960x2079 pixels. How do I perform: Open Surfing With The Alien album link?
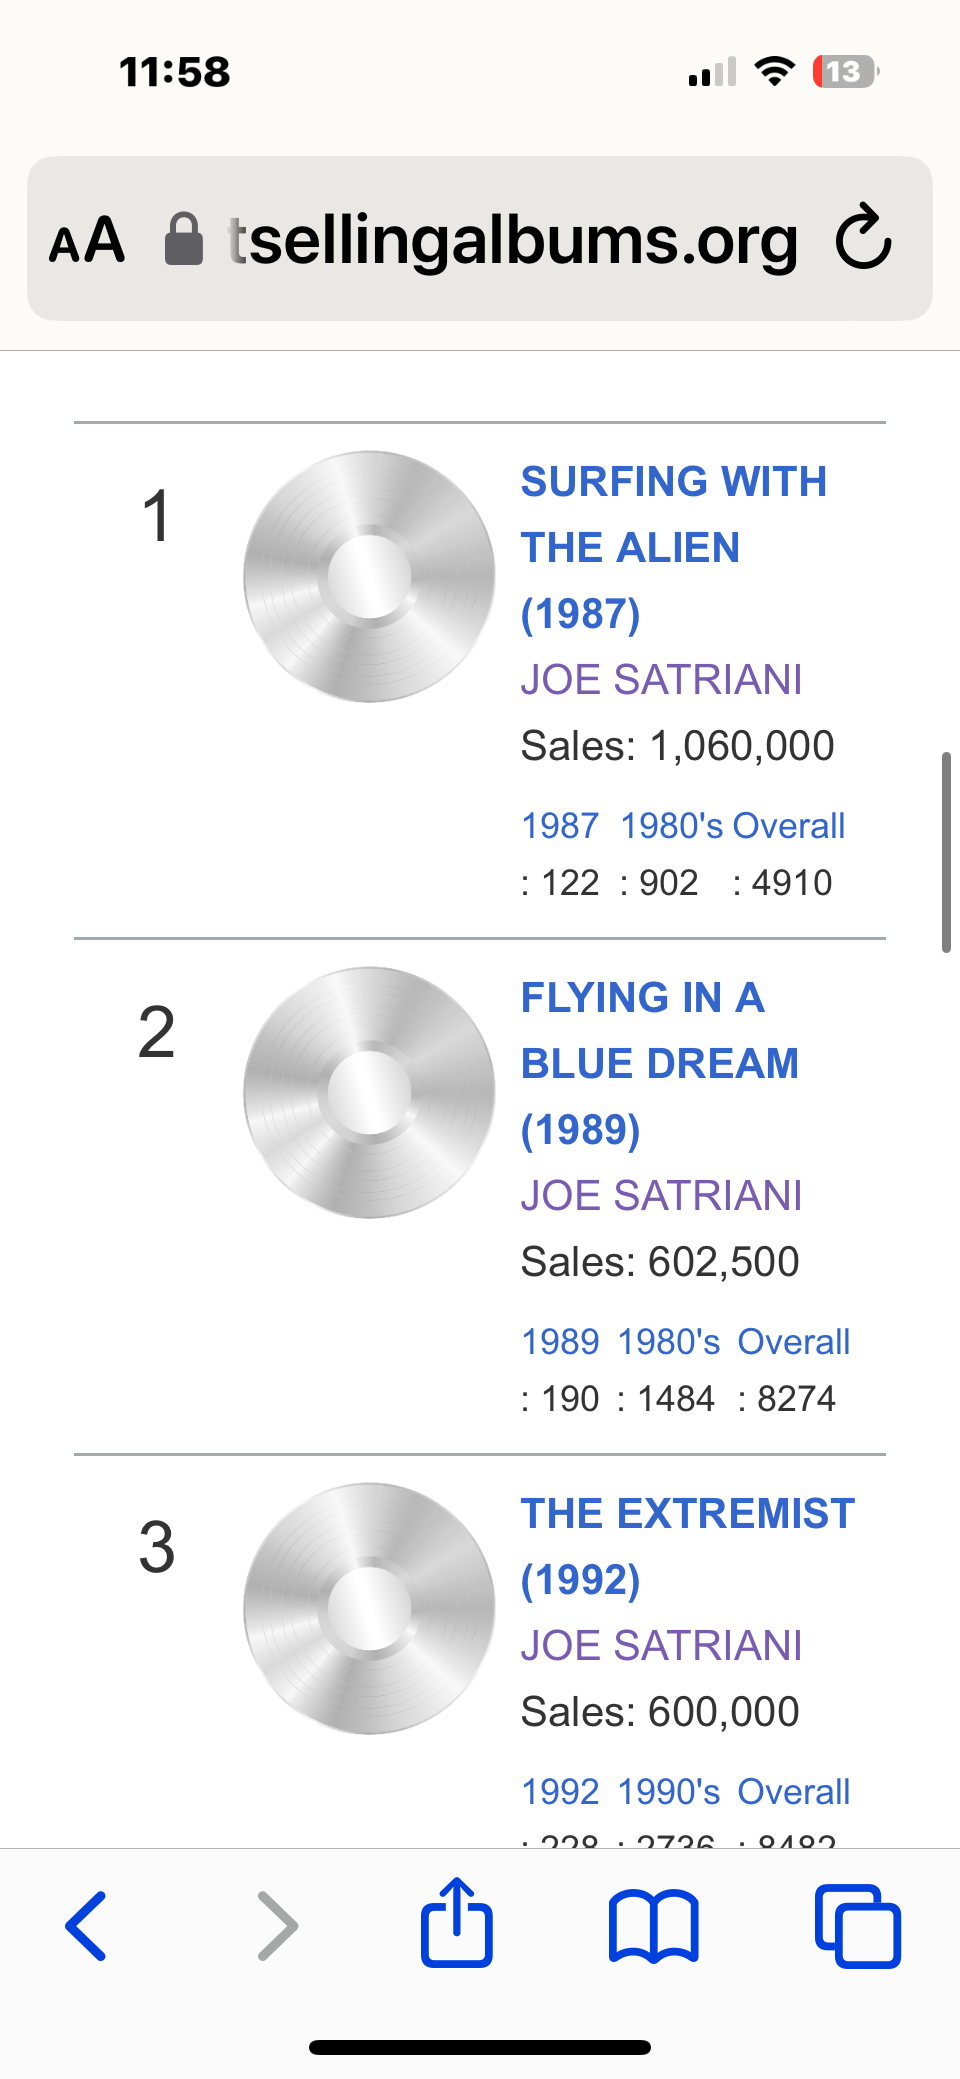coord(672,547)
